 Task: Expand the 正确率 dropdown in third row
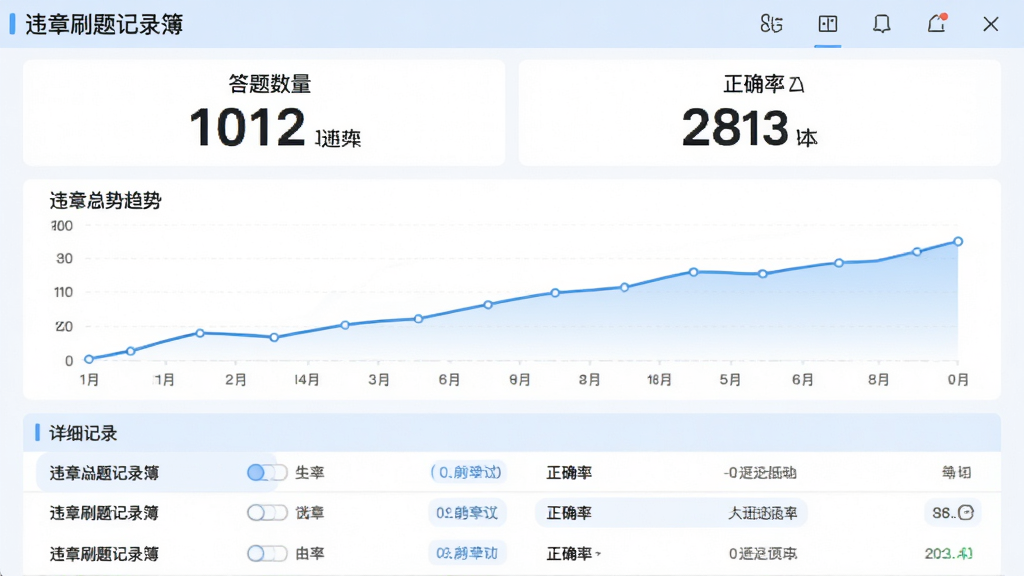point(574,554)
